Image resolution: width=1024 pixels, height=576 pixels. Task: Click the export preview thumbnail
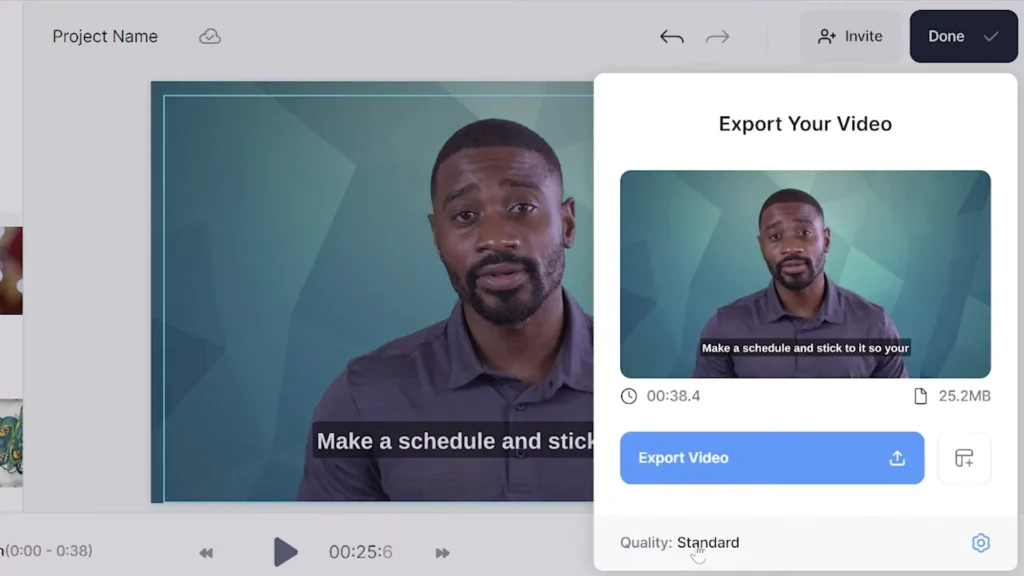click(x=805, y=274)
